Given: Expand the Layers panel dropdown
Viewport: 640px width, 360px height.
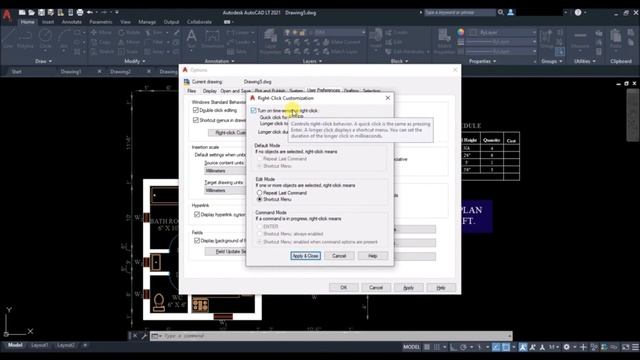Looking at the screenshot, I should pos(312,61).
